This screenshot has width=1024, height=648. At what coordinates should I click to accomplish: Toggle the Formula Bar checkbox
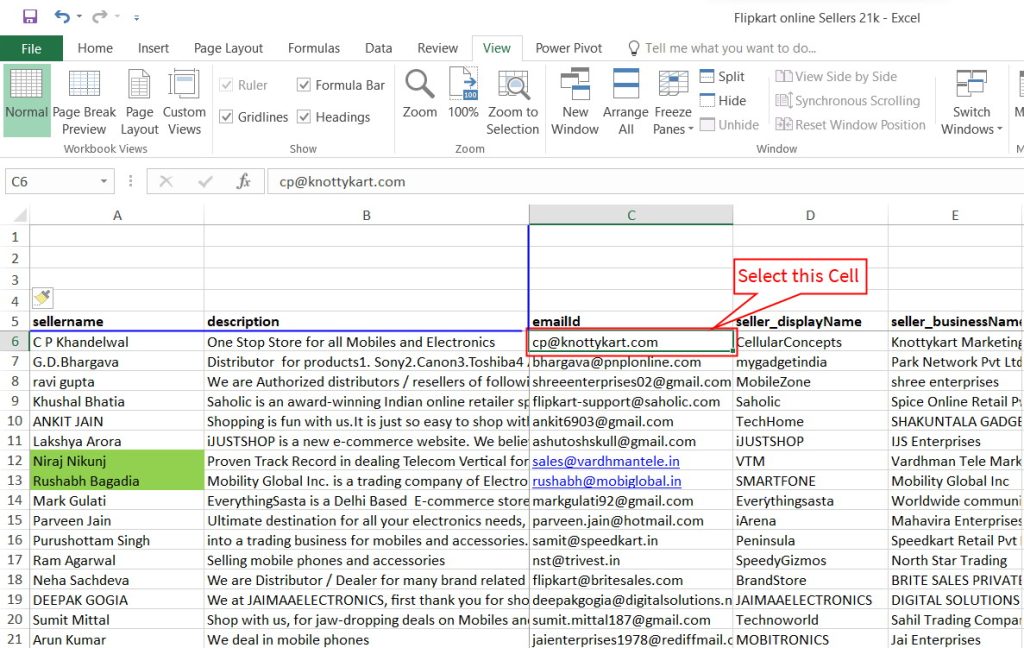(x=304, y=85)
